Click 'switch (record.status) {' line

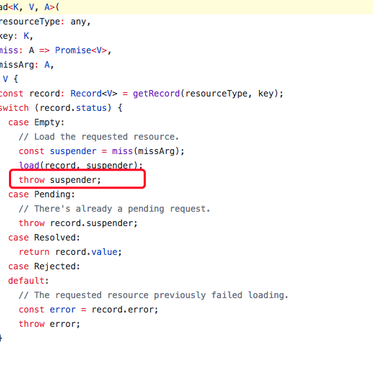point(61,108)
